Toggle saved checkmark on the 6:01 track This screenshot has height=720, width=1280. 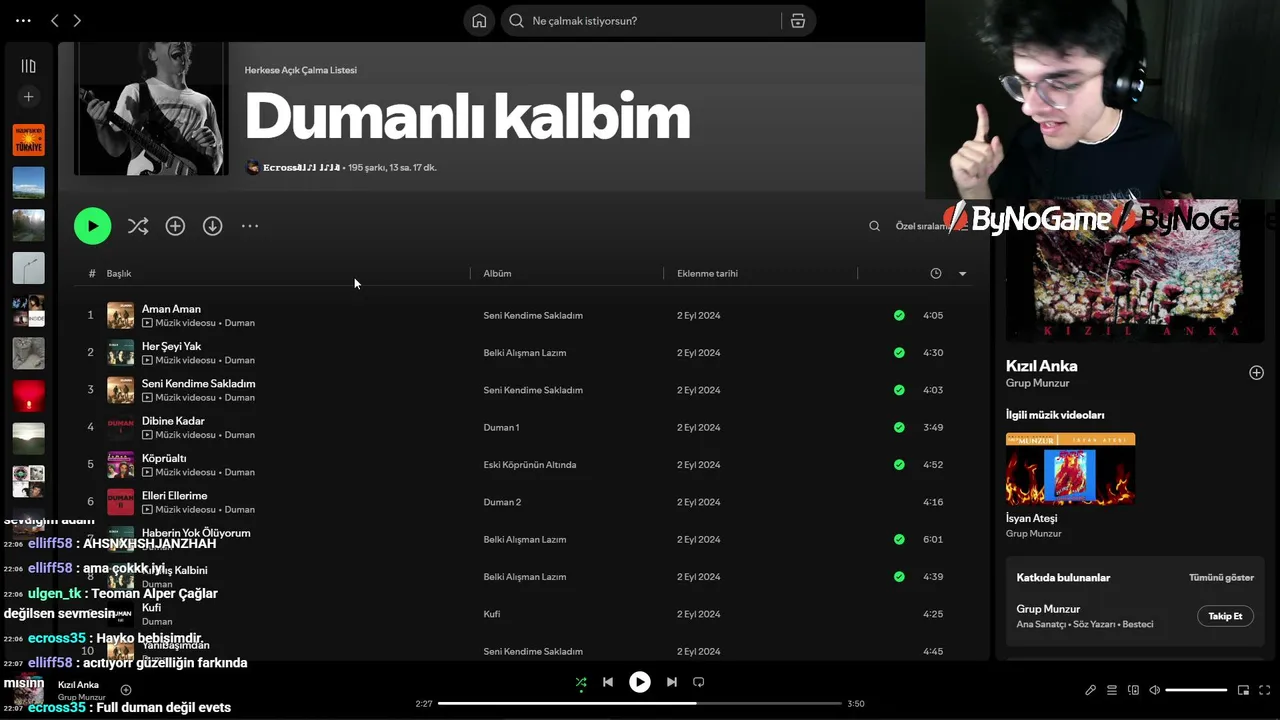click(x=899, y=539)
